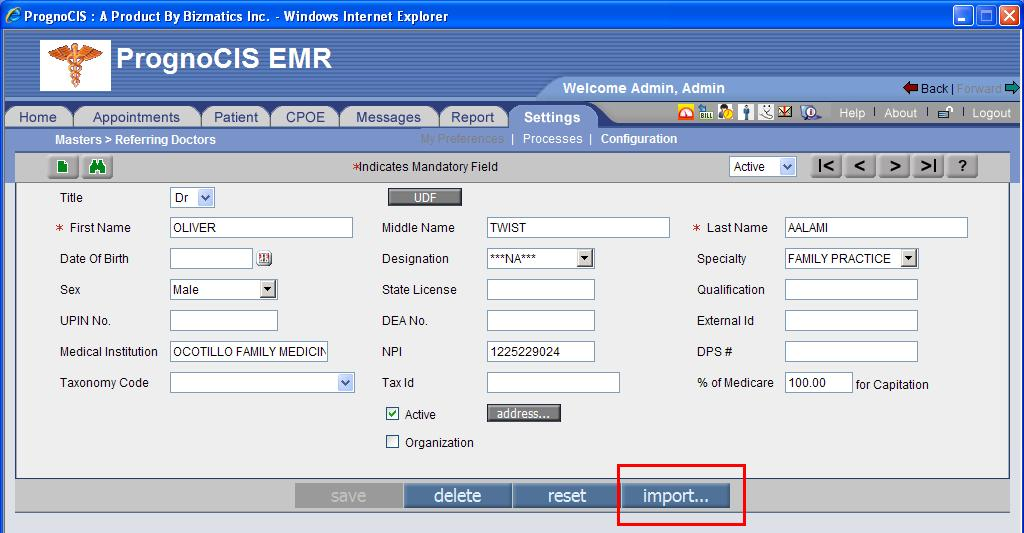Click the standing person icon
The image size is (1024, 533).
coord(745,112)
